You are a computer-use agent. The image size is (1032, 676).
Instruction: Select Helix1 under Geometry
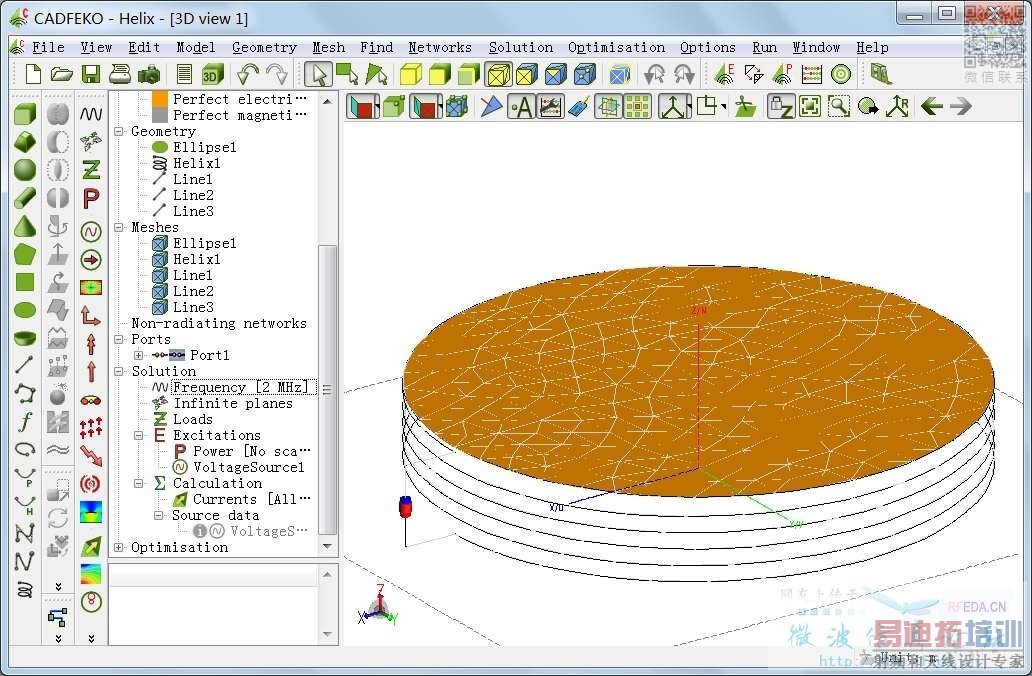[196, 163]
